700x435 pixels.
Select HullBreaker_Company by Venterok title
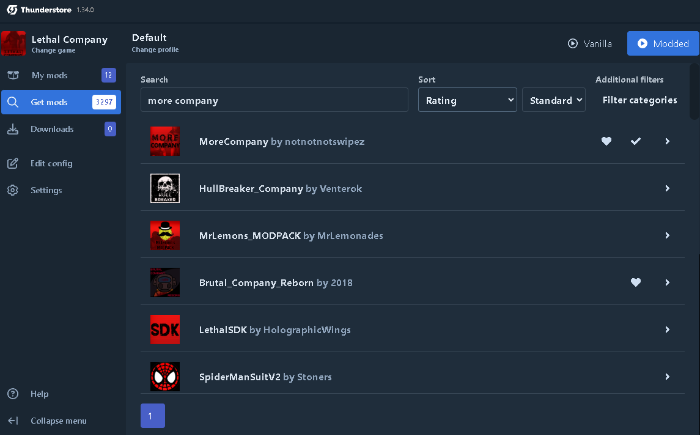click(280, 188)
